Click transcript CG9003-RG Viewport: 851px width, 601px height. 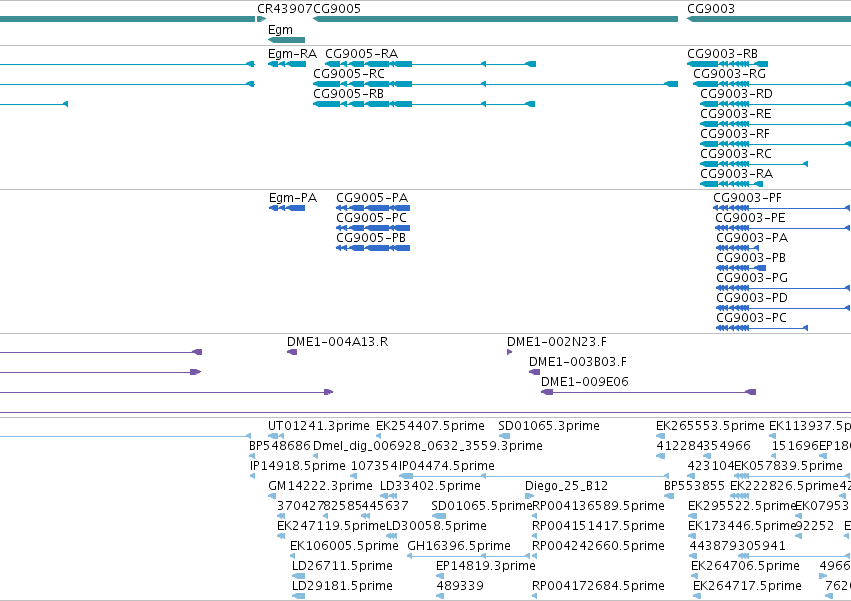coord(772,84)
